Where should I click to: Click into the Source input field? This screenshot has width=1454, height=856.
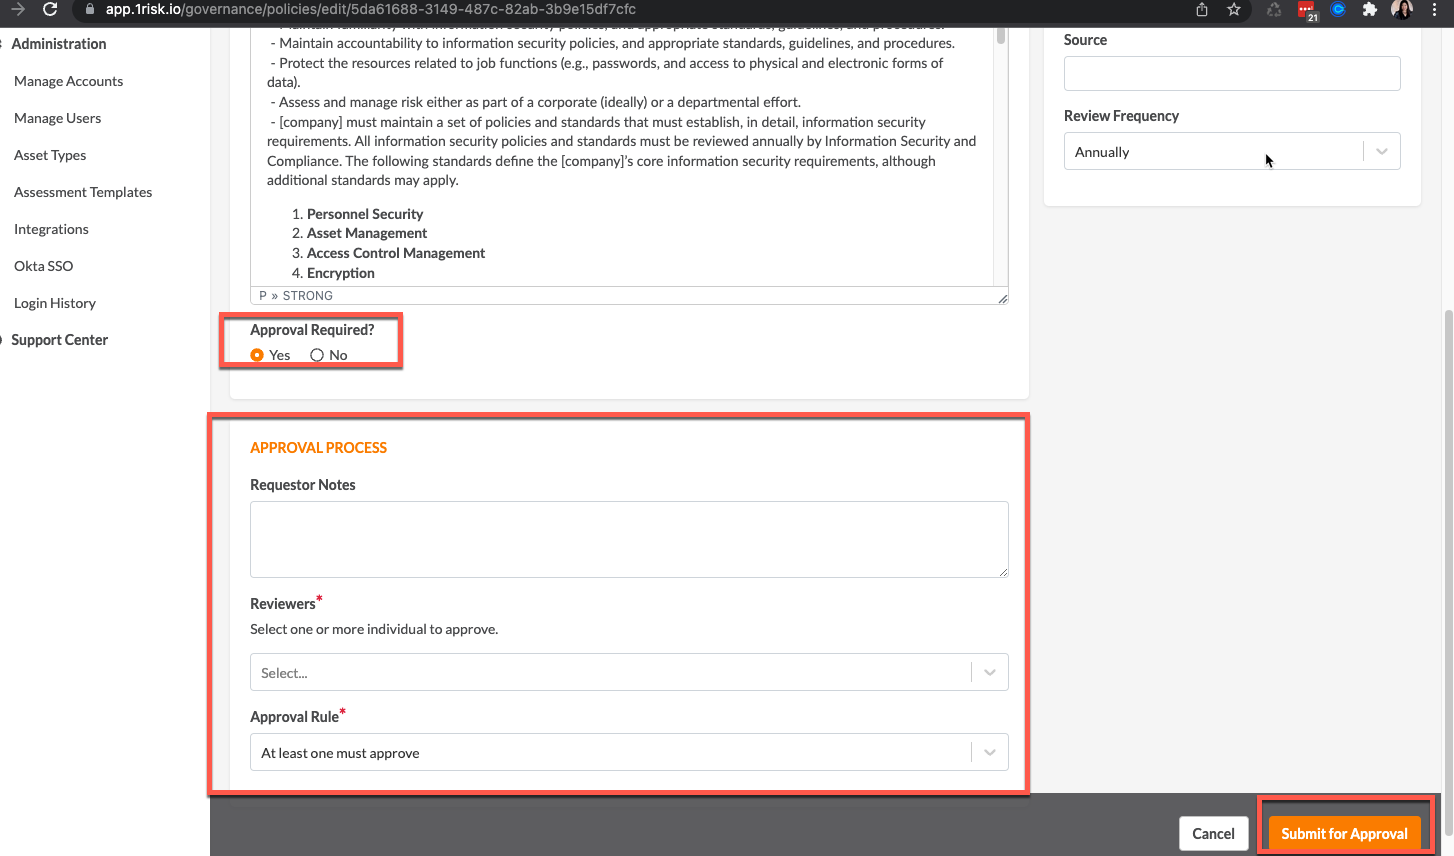pyautogui.click(x=1232, y=73)
